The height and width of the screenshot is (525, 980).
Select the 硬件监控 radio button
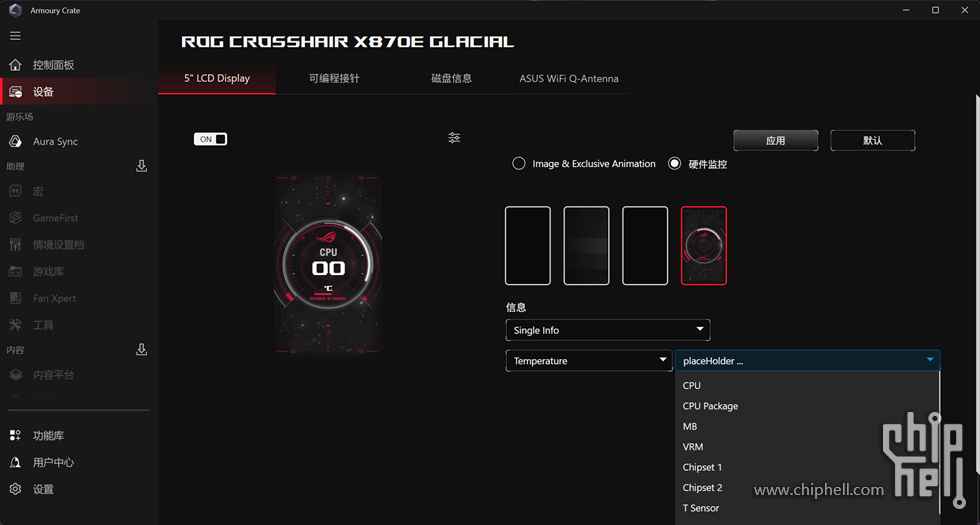tap(675, 164)
